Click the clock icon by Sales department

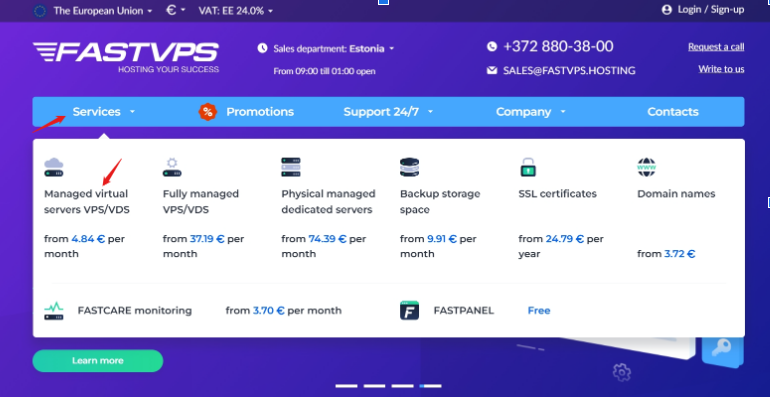(x=263, y=48)
